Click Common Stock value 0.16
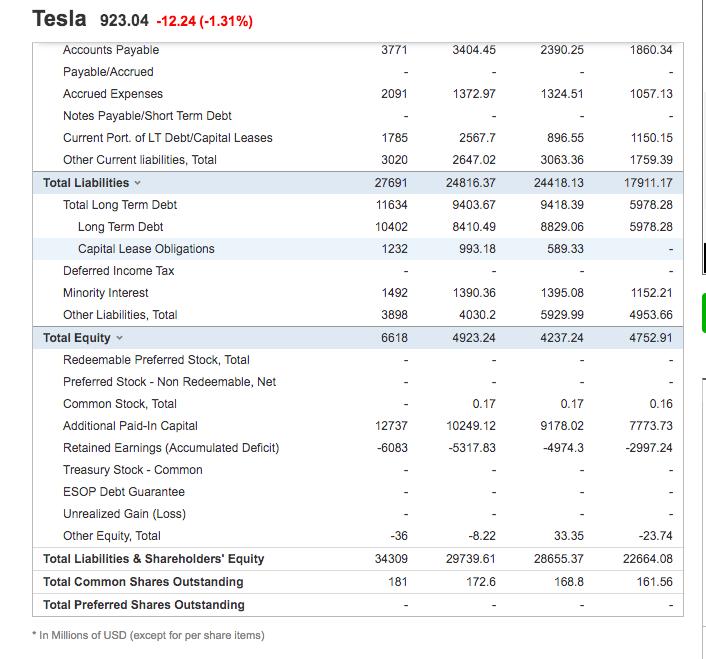The height and width of the screenshot is (659, 706). tap(661, 404)
